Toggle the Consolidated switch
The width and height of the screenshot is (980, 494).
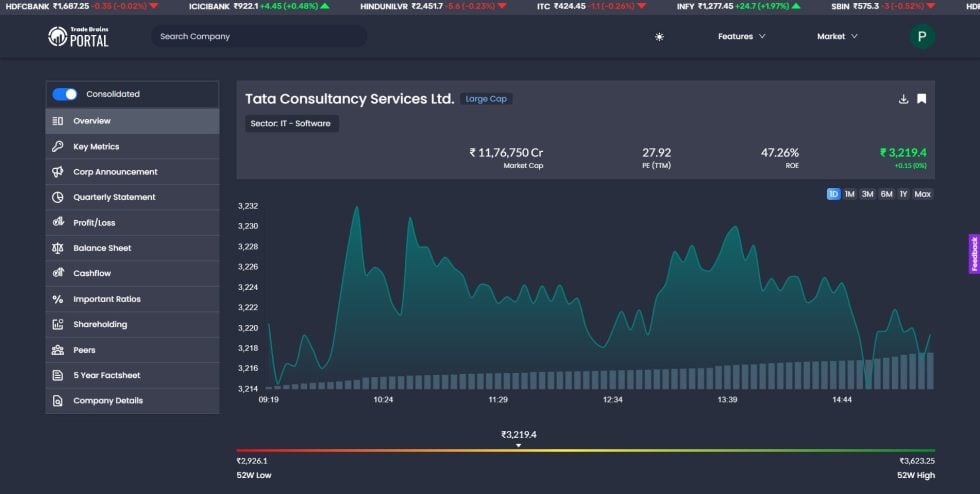pyautogui.click(x=64, y=94)
